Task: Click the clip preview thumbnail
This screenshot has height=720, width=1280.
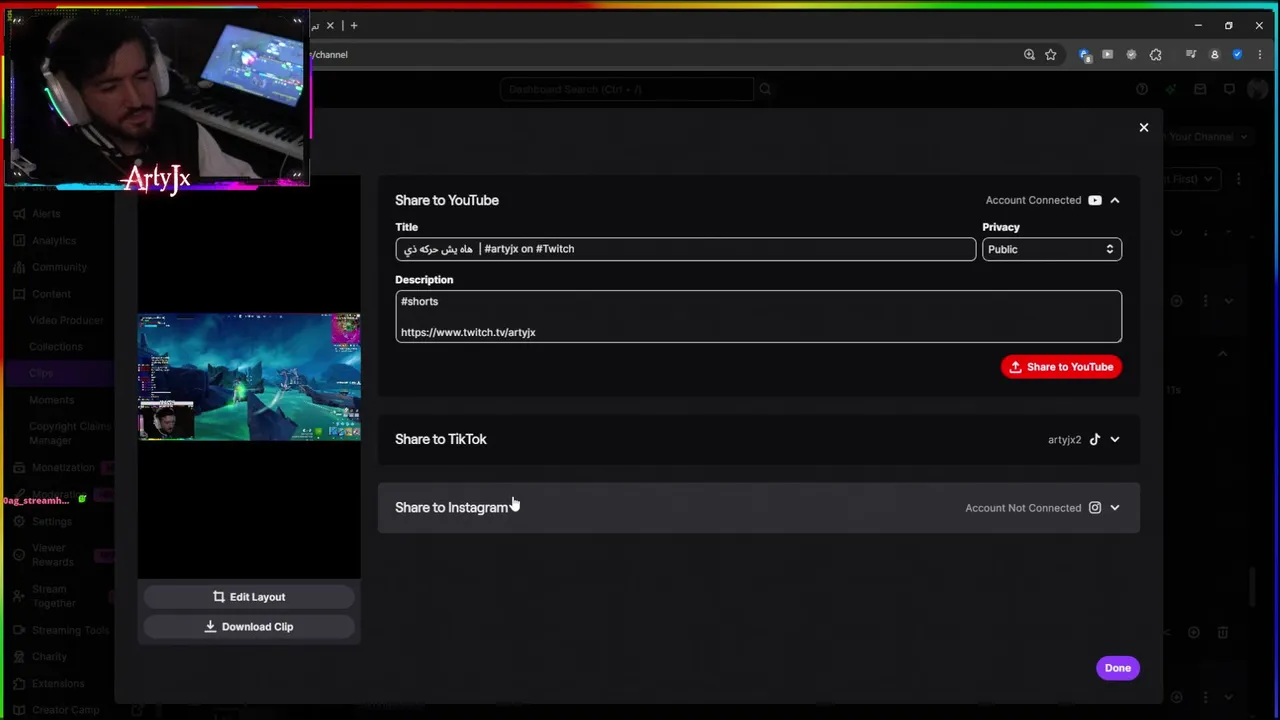Action: (x=249, y=377)
